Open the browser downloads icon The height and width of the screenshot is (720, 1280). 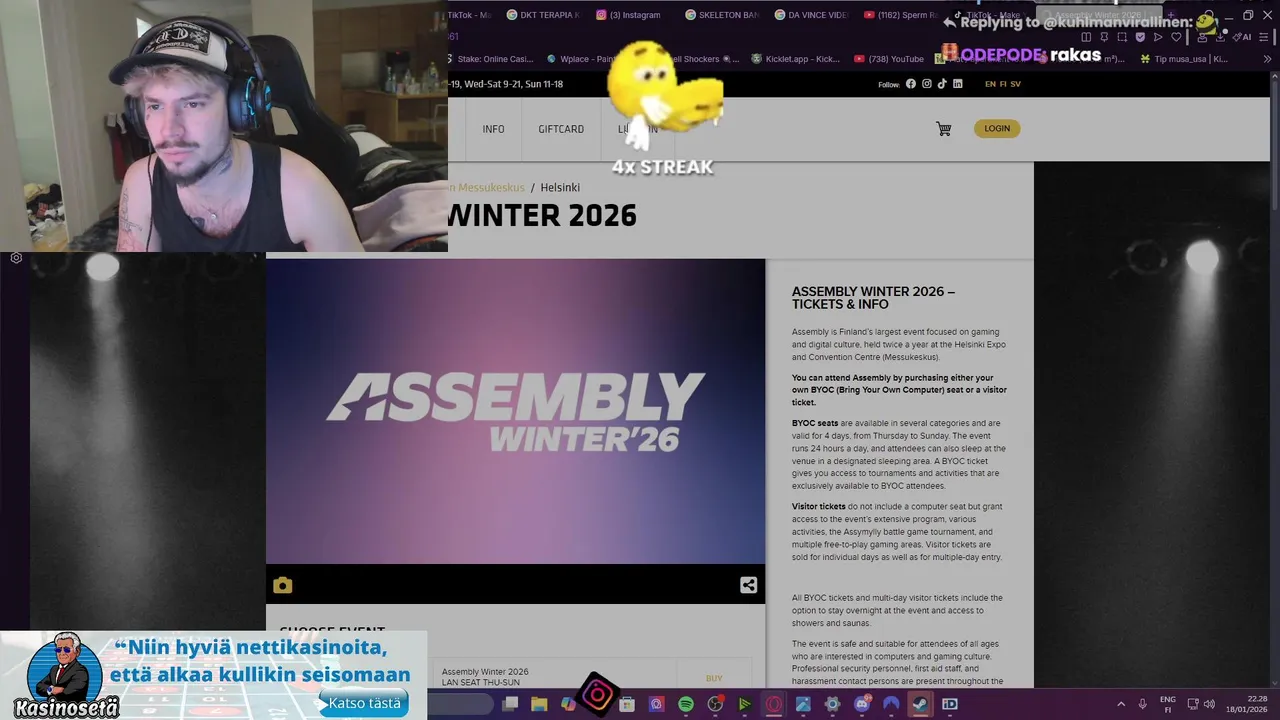click(x=1220, y=37)
